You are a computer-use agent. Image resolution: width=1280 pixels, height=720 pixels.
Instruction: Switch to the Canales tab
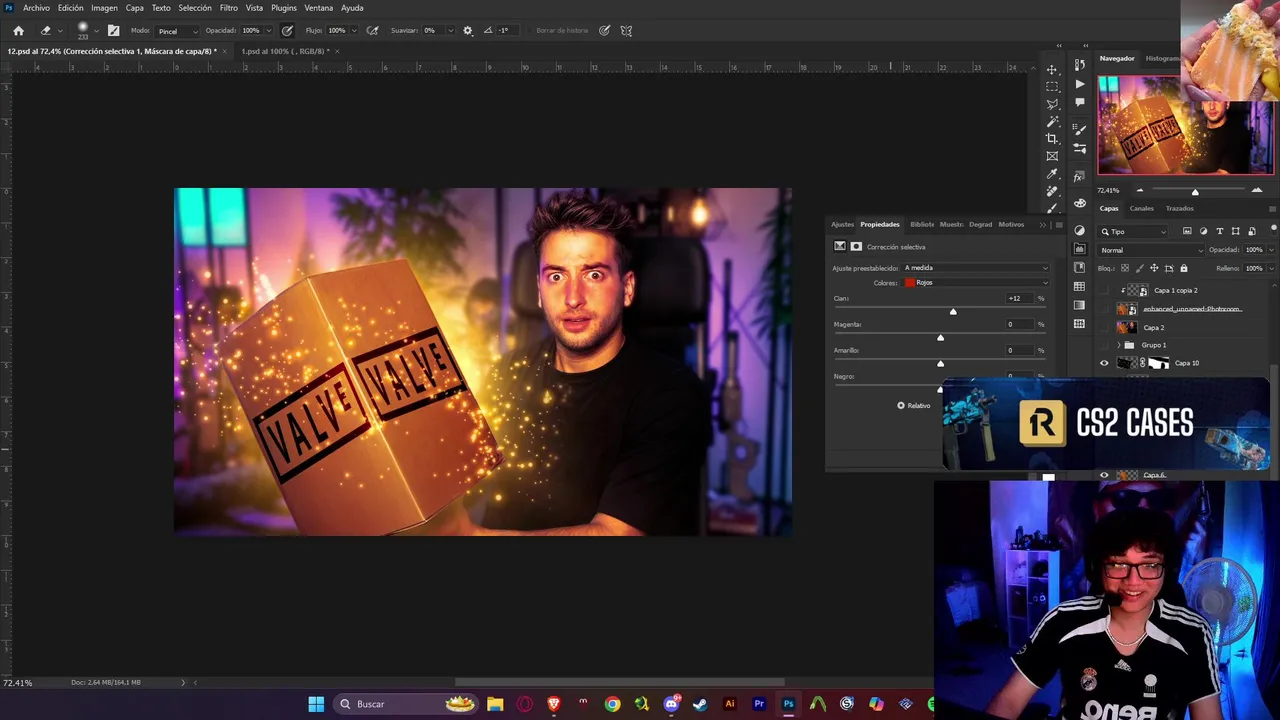[1141, 209]
